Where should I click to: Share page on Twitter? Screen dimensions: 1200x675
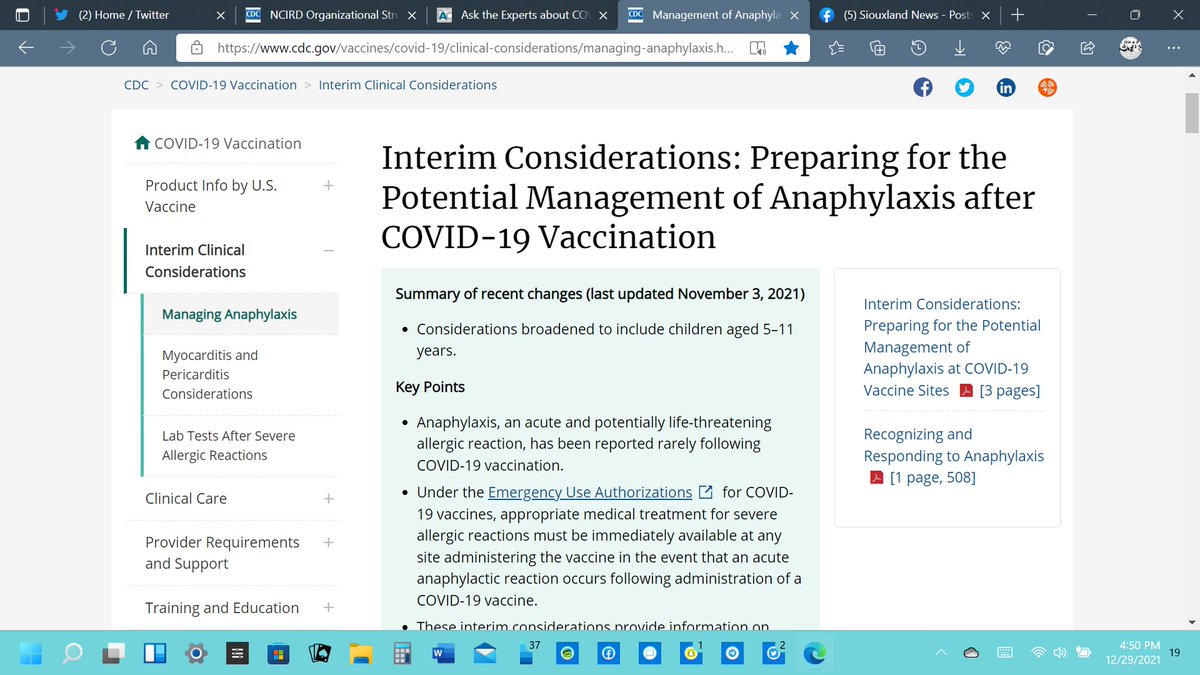(x=964, y=87)
